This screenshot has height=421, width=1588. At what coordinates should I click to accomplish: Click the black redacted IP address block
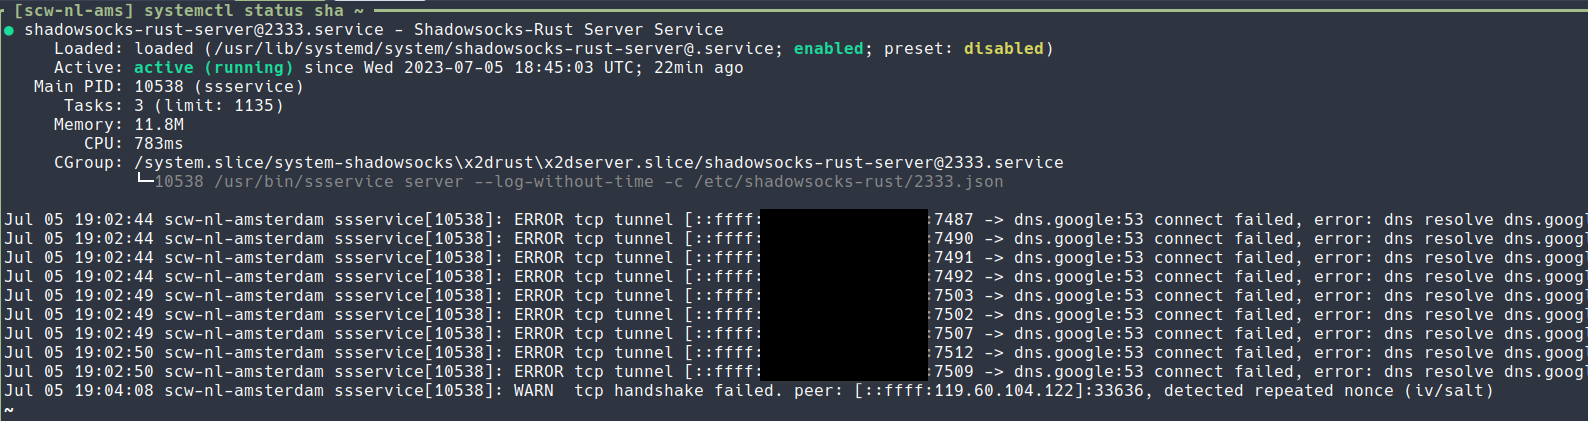coord(844,295)
